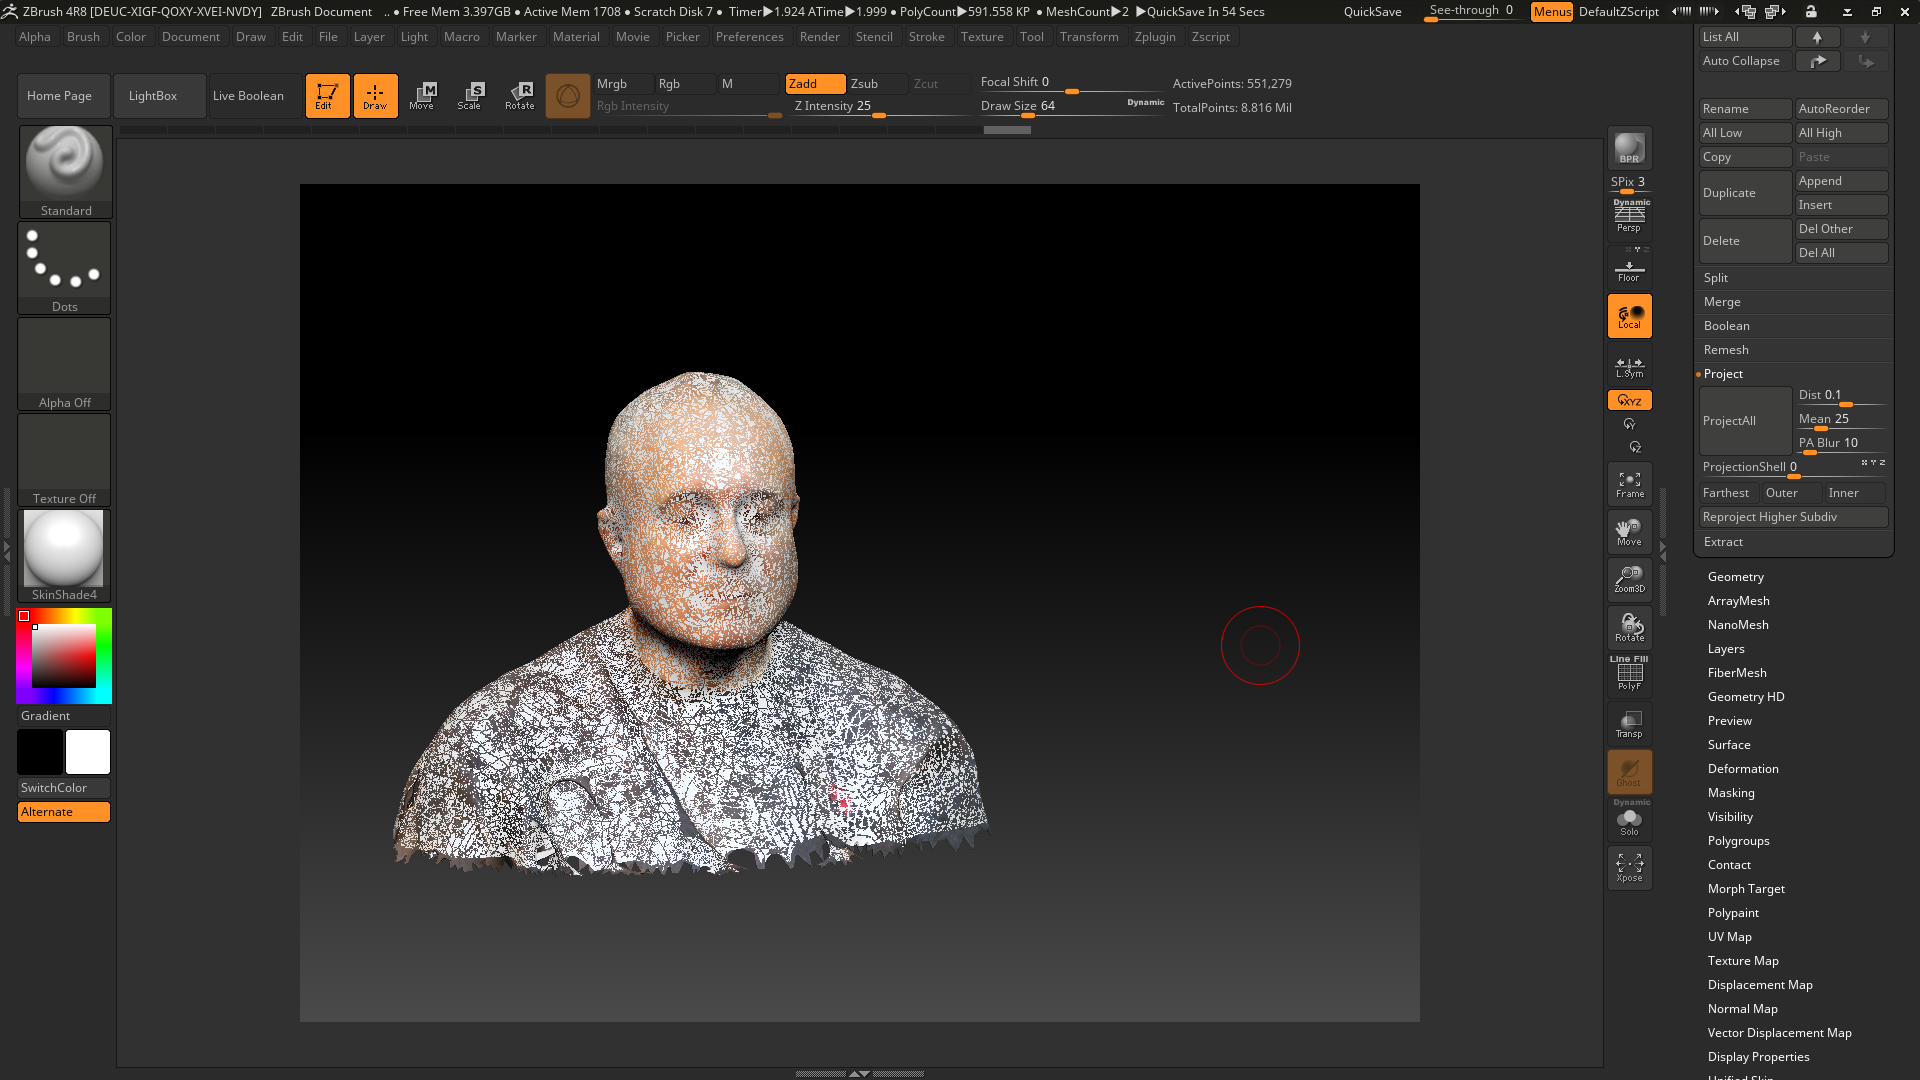This screenshot has width=1920, height=1080.
Task: Switch to Move gizmo mode
Action: pos(422,96)
